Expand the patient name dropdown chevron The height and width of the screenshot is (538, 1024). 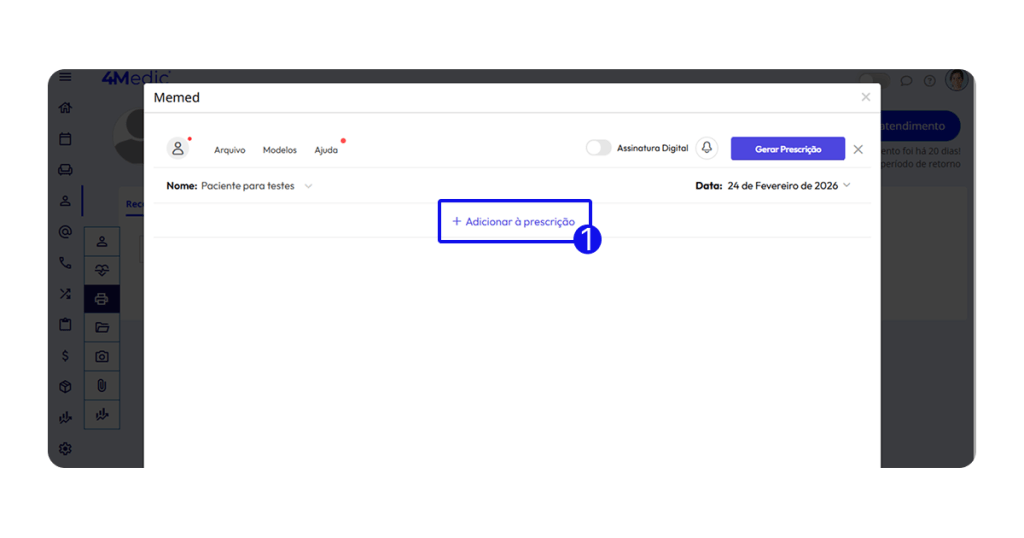click(308, 186)
